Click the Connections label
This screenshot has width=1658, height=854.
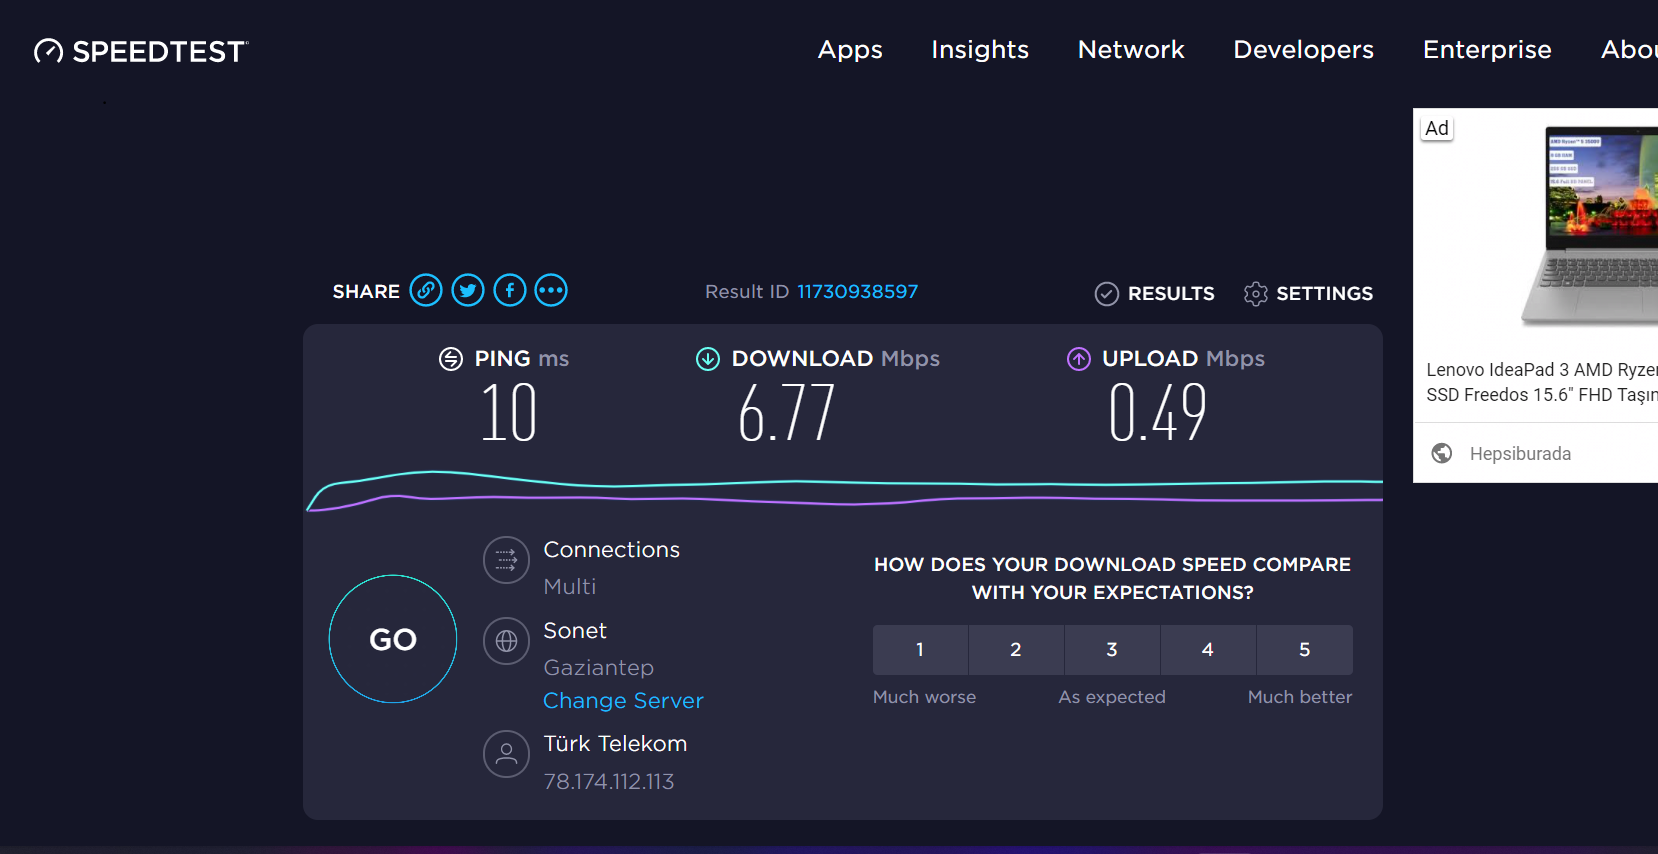coord(611,550)
